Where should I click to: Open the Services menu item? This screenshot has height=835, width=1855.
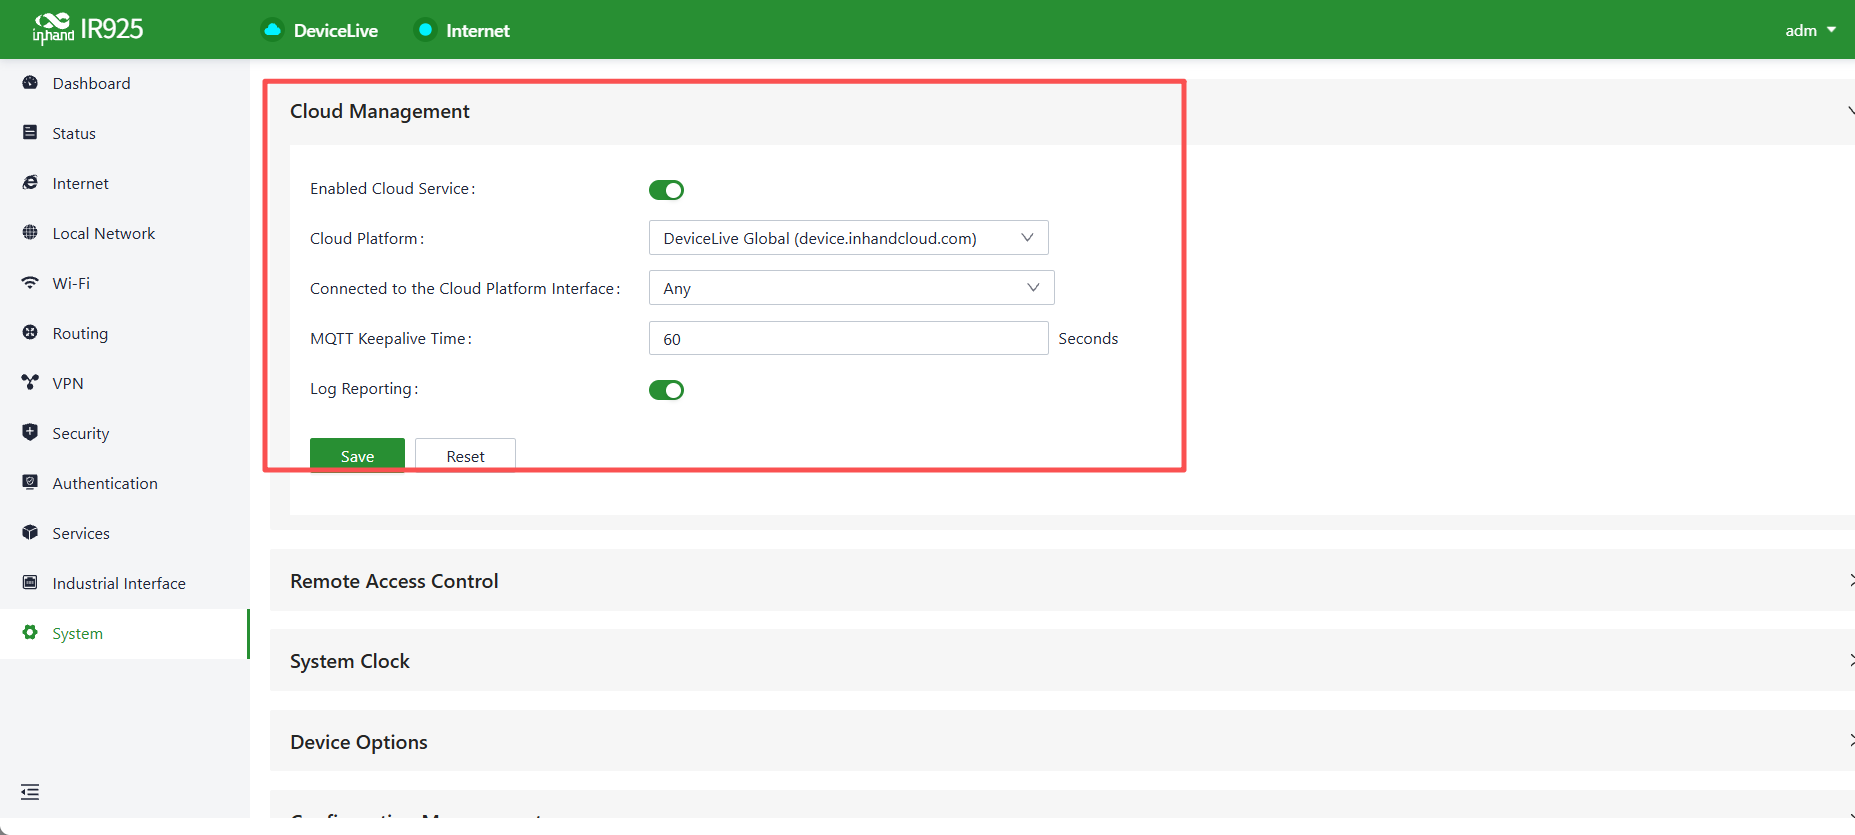124,533
